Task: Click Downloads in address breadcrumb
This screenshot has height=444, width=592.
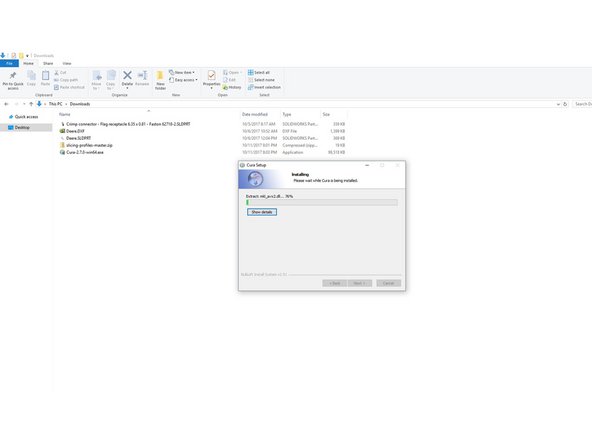Action: (x=80, y=104)
